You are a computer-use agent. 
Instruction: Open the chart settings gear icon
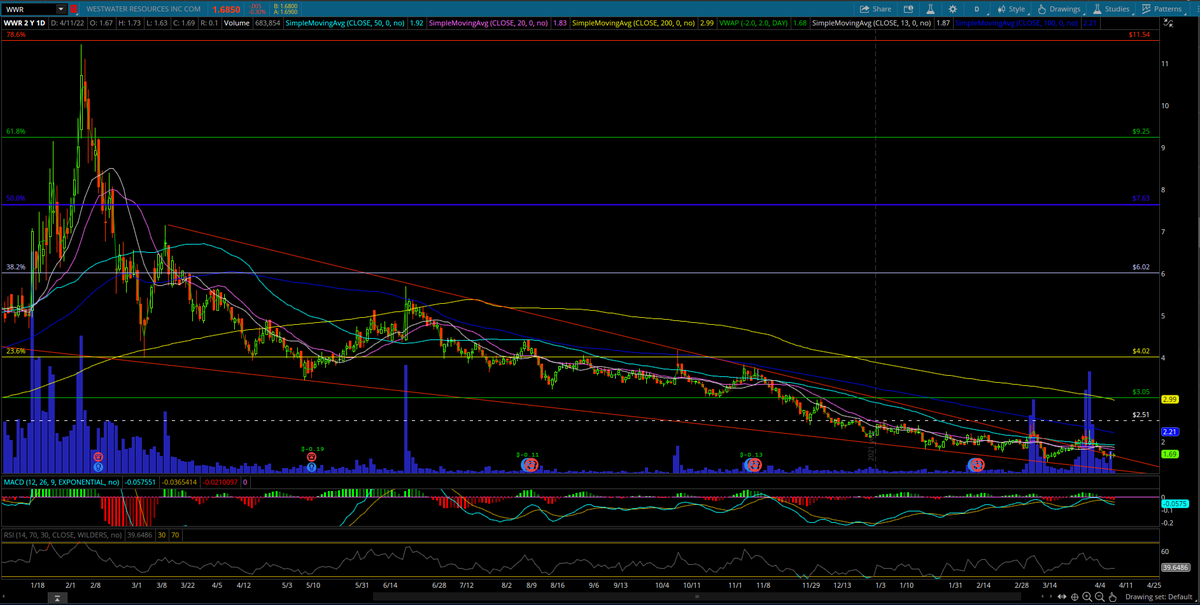952,8
